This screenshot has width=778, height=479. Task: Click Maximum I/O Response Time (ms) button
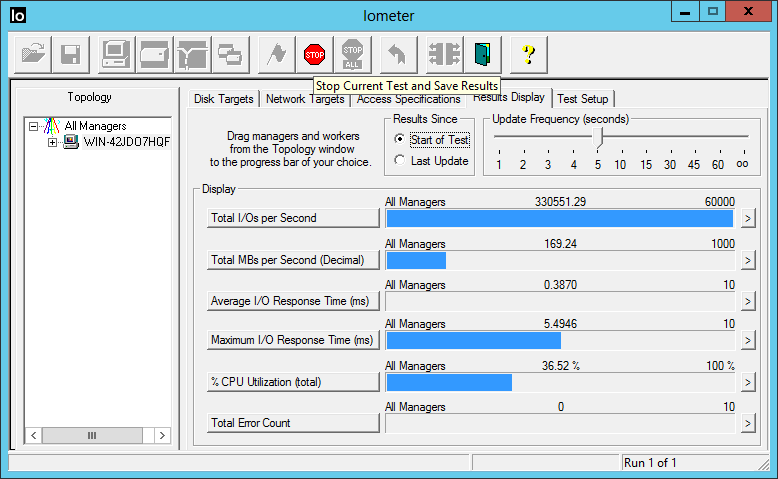[x=293, y=340]
